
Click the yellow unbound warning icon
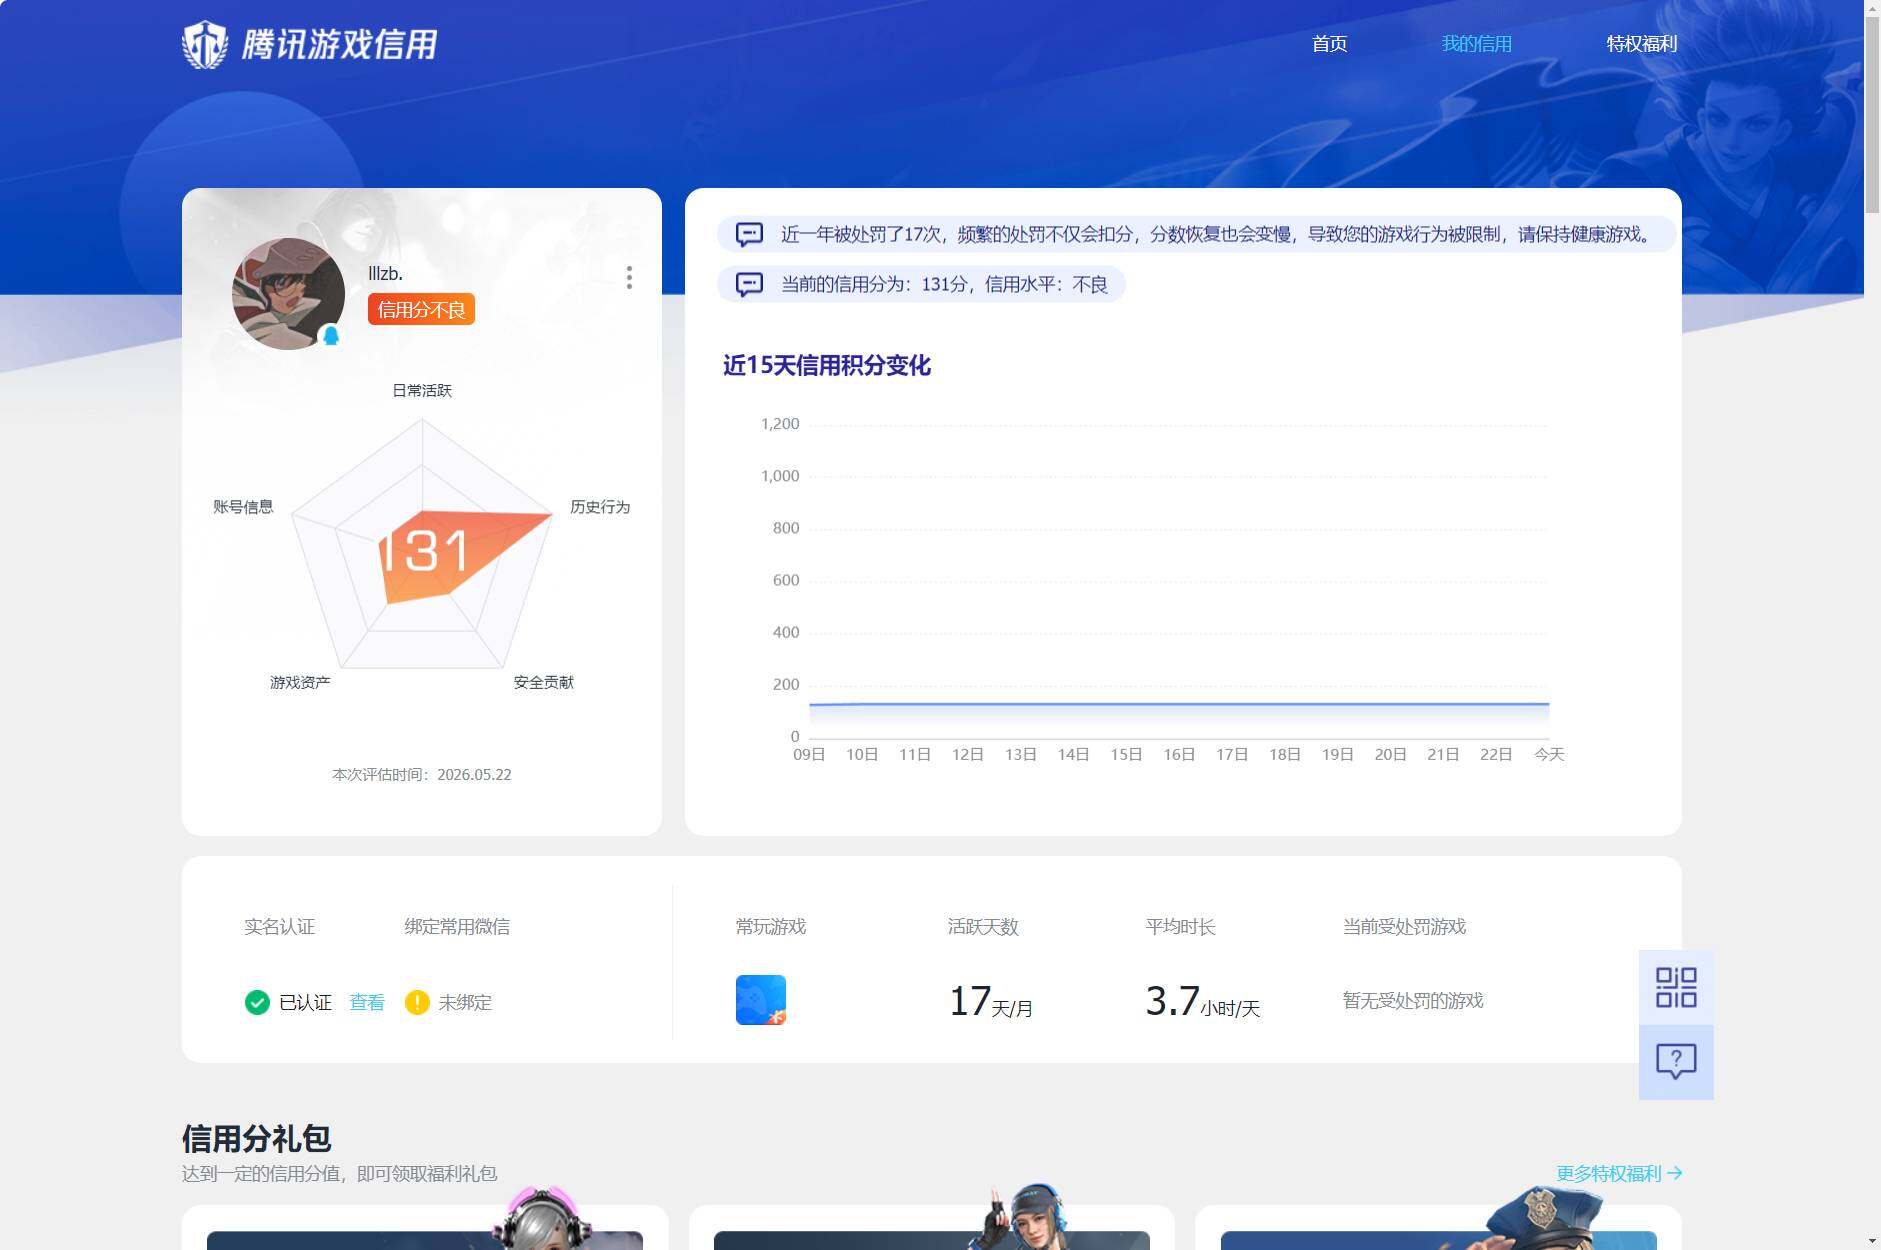[x=417, y=1002]
